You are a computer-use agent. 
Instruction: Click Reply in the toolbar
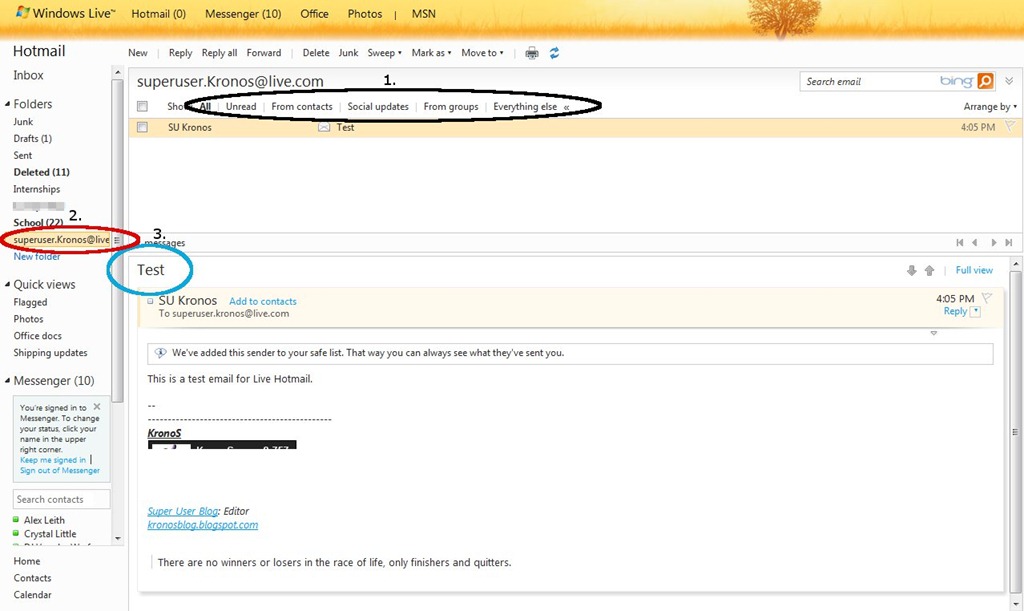180,53
